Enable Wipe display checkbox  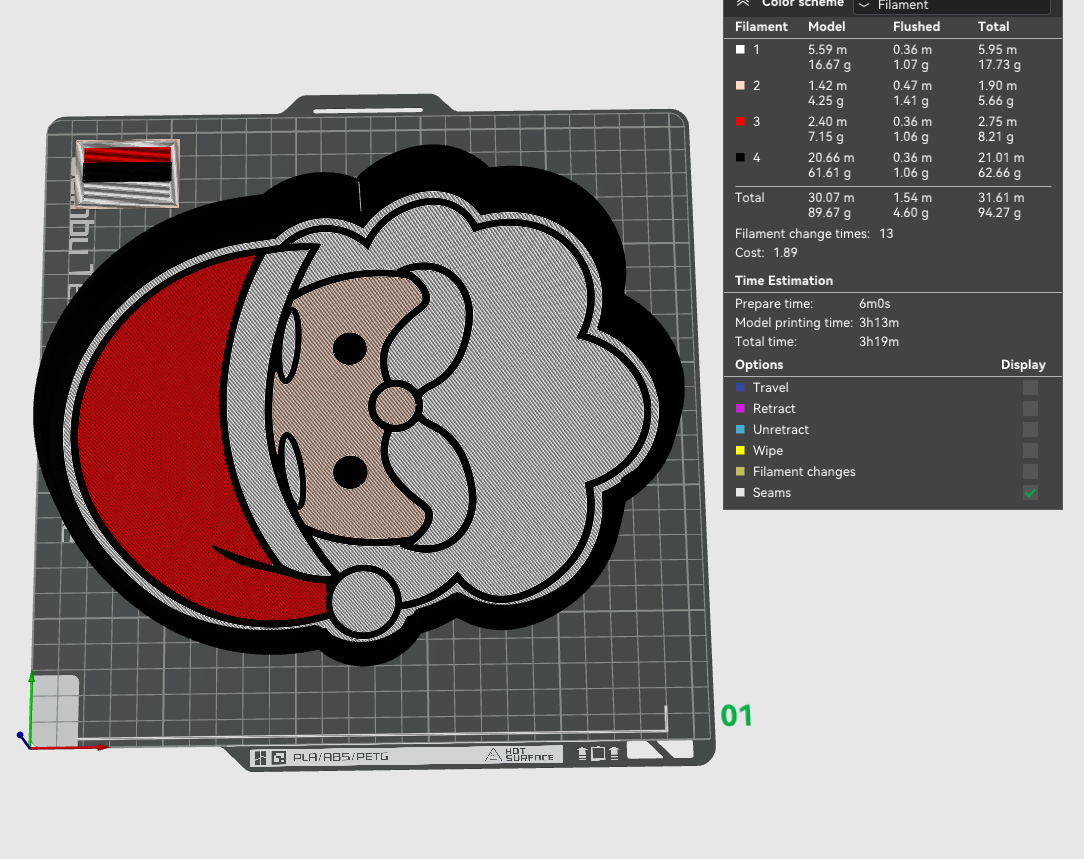(x=1030, y=451)
